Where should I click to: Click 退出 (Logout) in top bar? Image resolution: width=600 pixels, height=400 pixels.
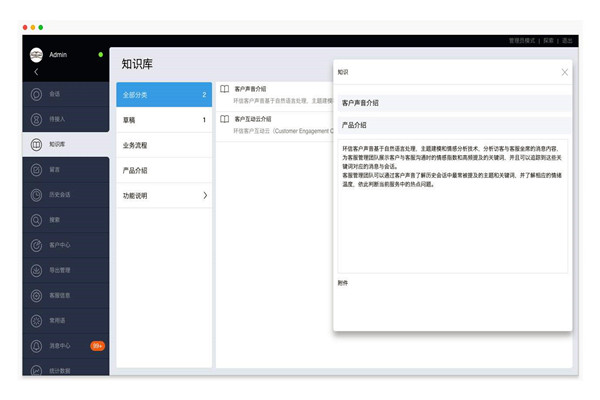(x=568, y=40)
